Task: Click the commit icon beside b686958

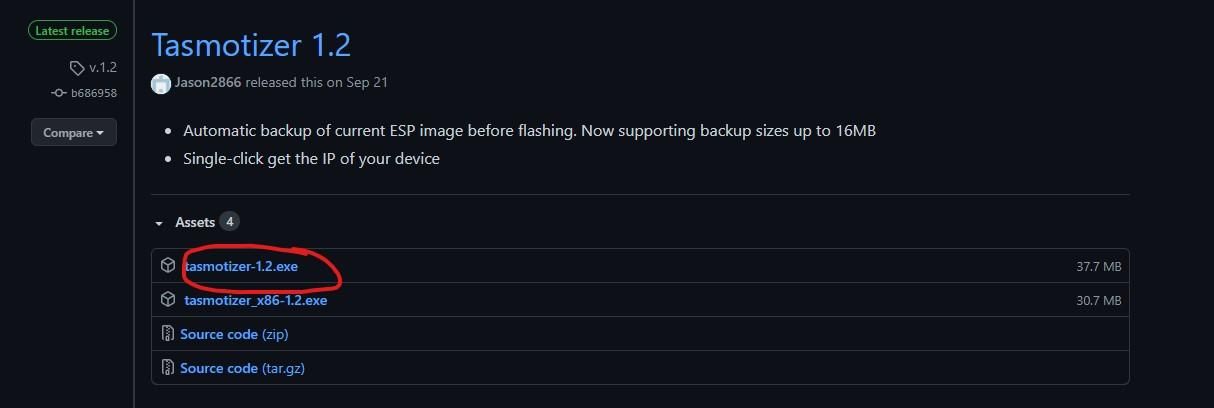Action: click(59, 93)
